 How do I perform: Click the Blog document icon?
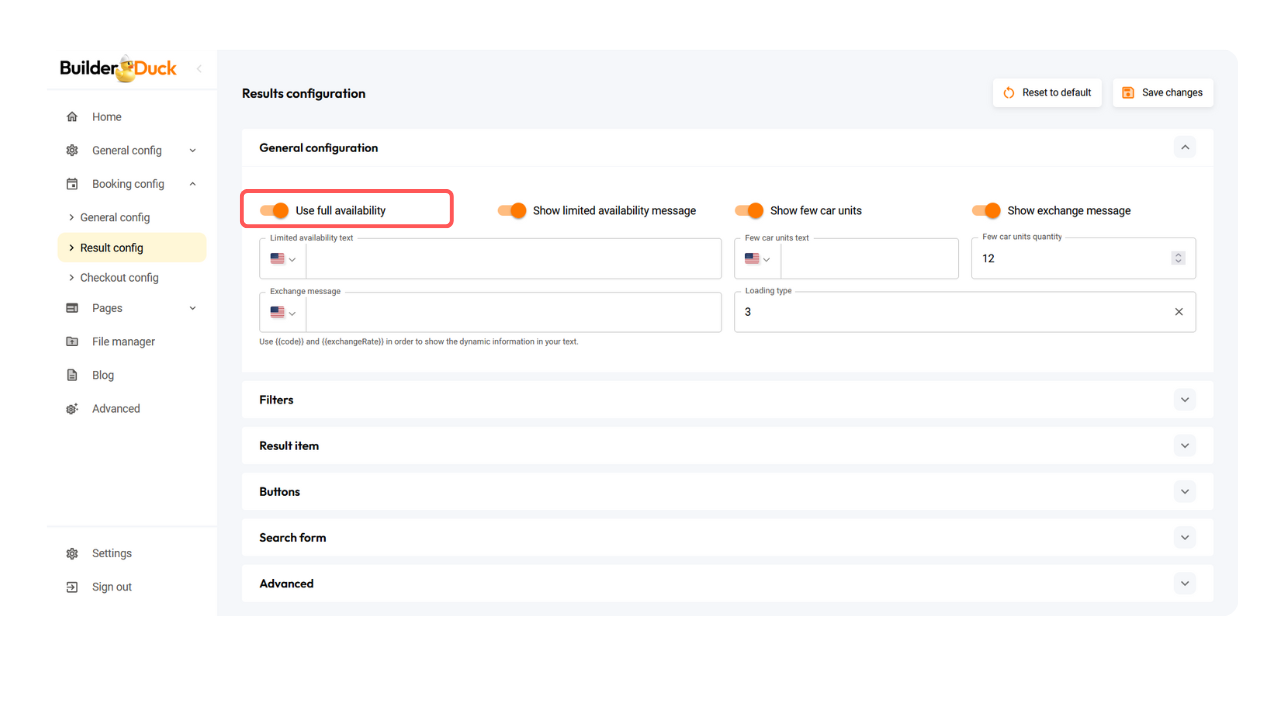pos(72,375)
